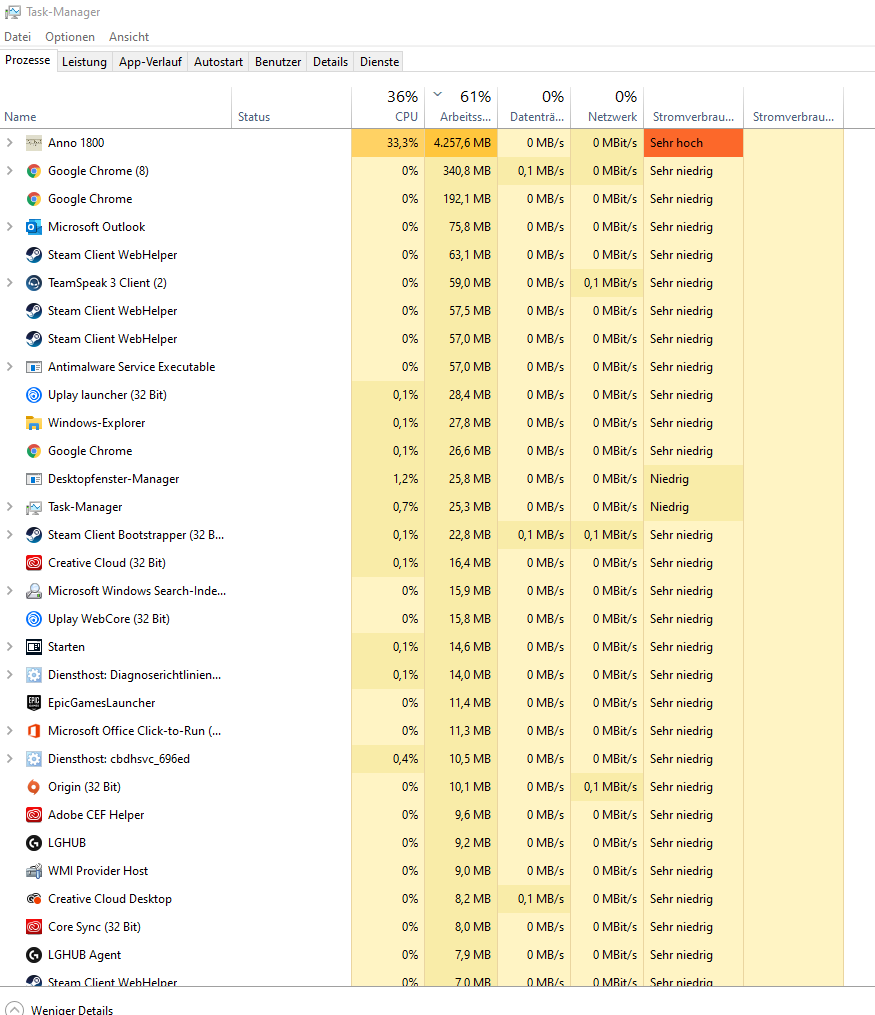Sort by Arbeitsspeicher column header
Image resolution: width=875 pixels, height=1015 pixels.
[x=461, y=107]
